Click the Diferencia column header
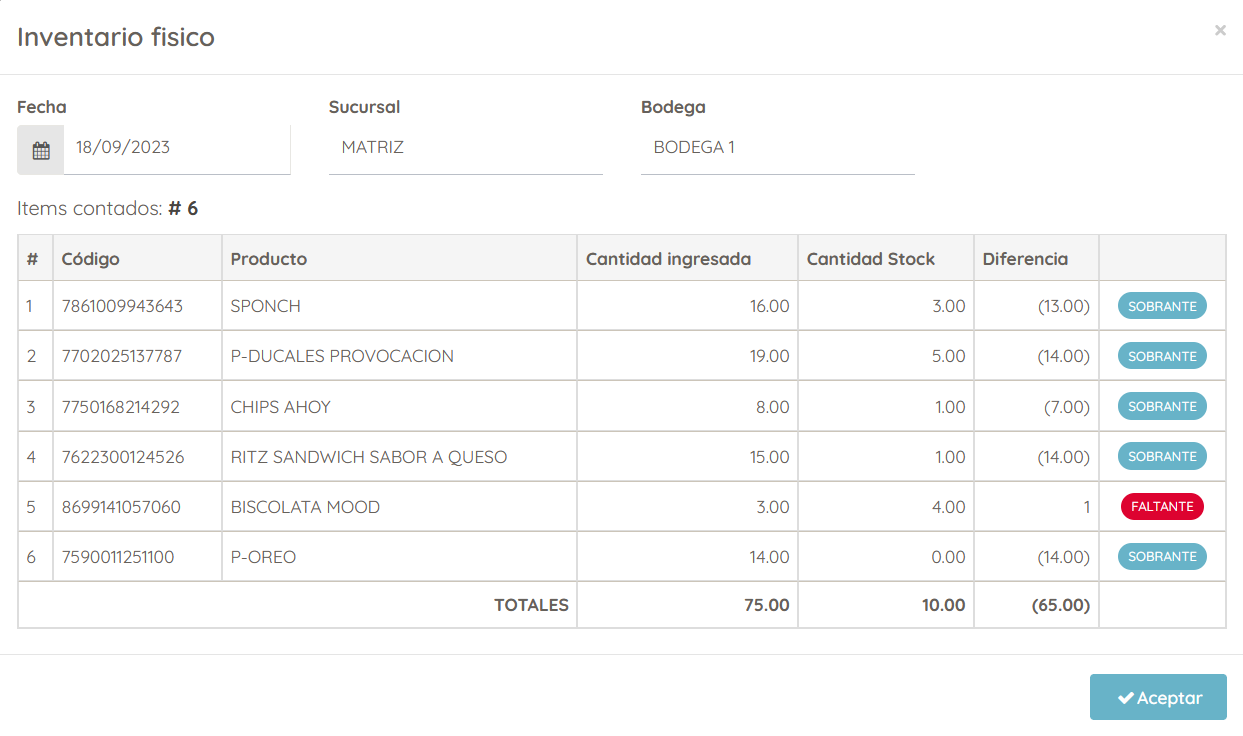The width and height of the screenshot is (1243, 736). pyautogui.click(x=1025, y=259)
